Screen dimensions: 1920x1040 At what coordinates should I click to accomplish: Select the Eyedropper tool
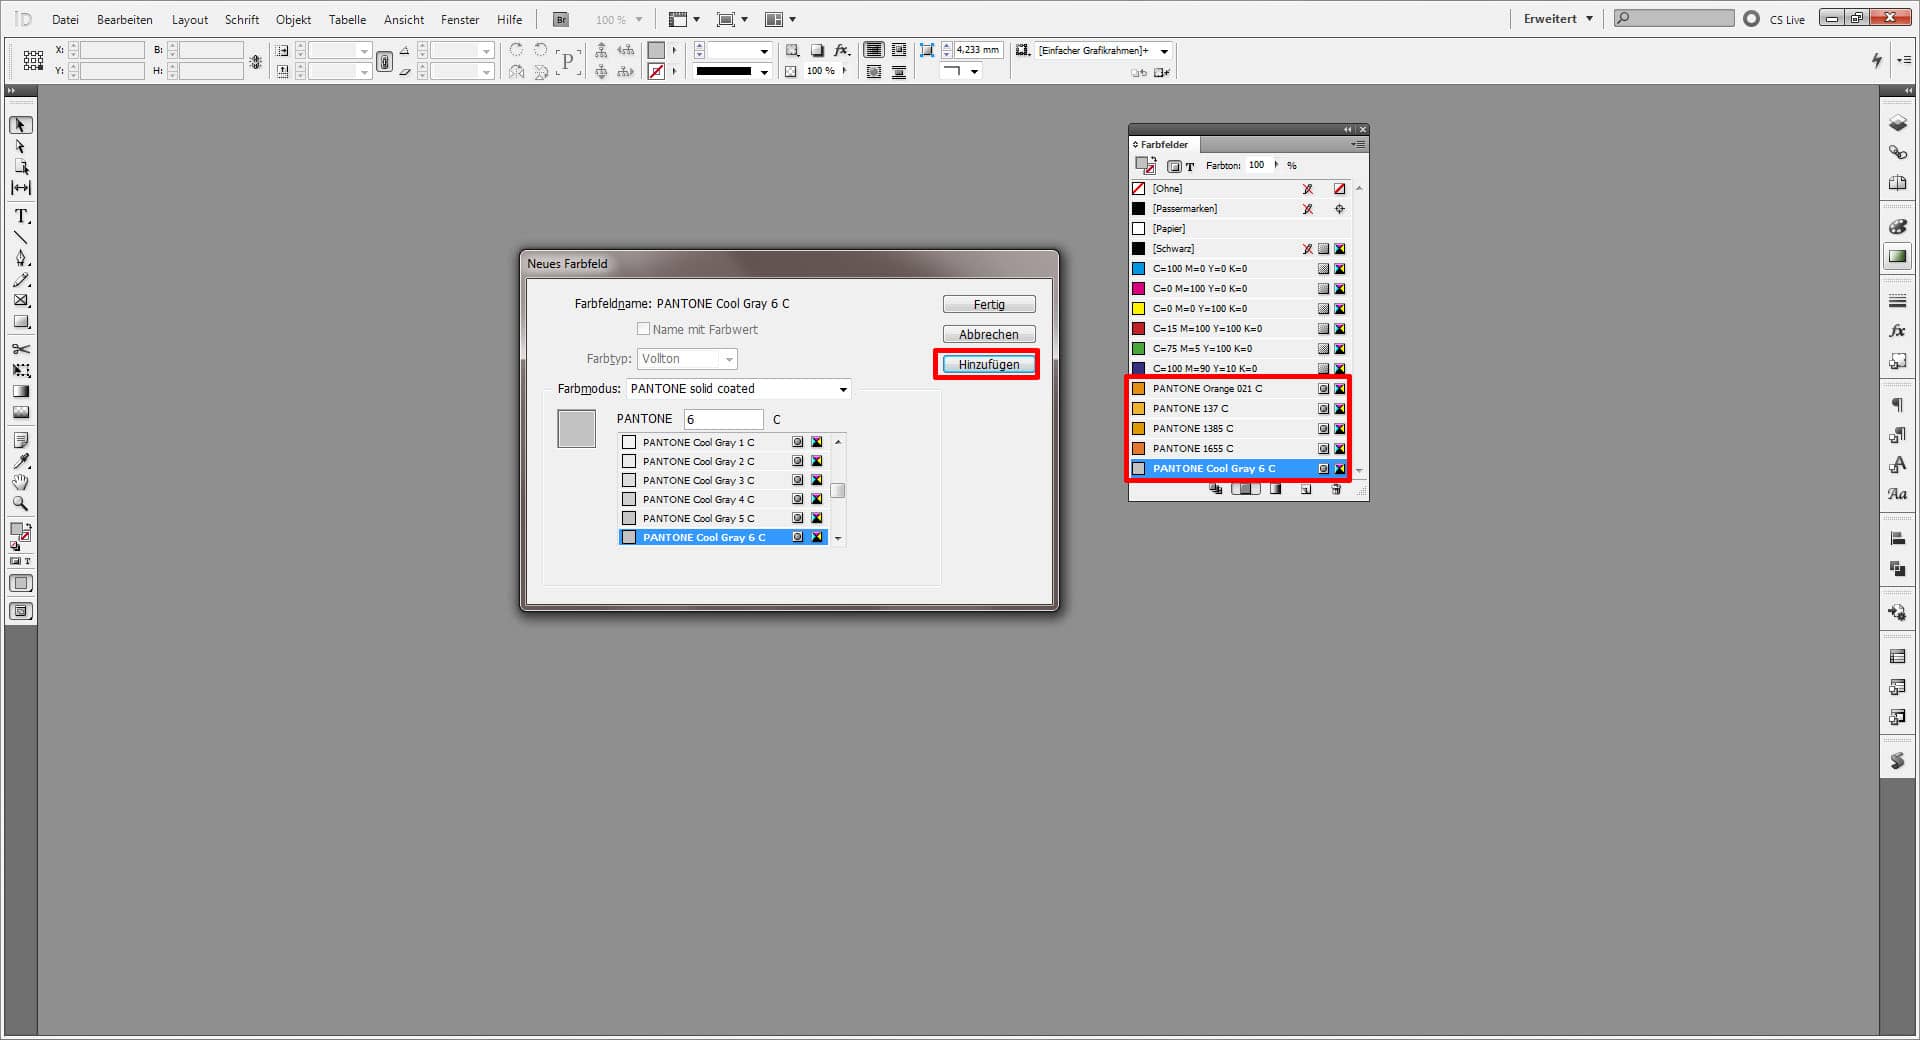tap(20, 461)
